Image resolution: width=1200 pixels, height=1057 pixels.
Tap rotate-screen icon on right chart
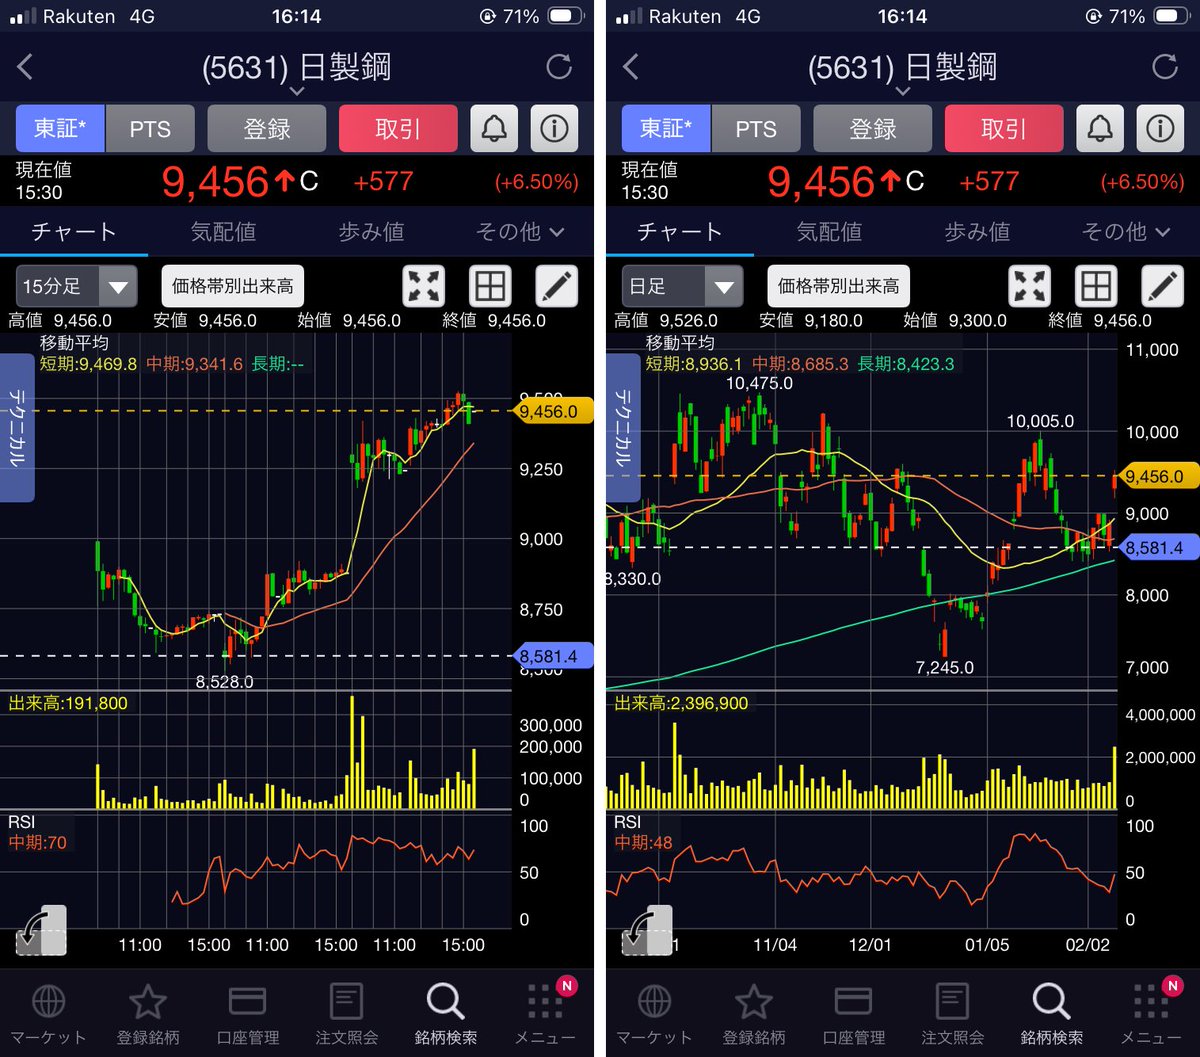647,930
